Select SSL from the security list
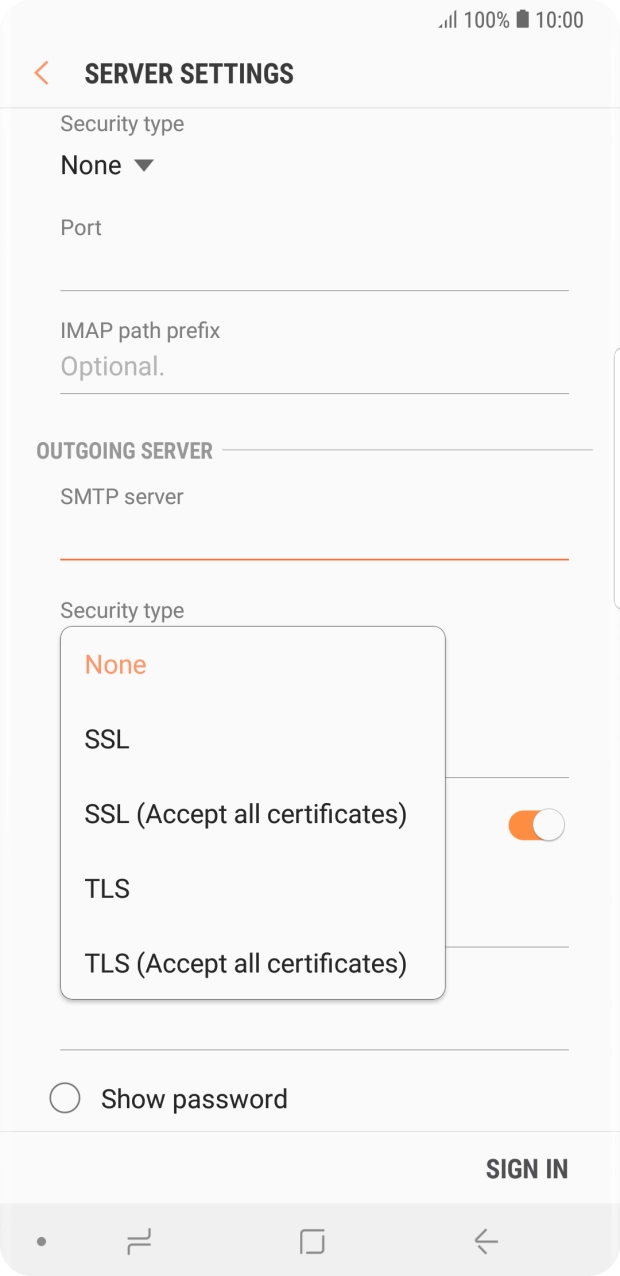The height and width of the screenshot is (1276, 620). tap(108, 739)
